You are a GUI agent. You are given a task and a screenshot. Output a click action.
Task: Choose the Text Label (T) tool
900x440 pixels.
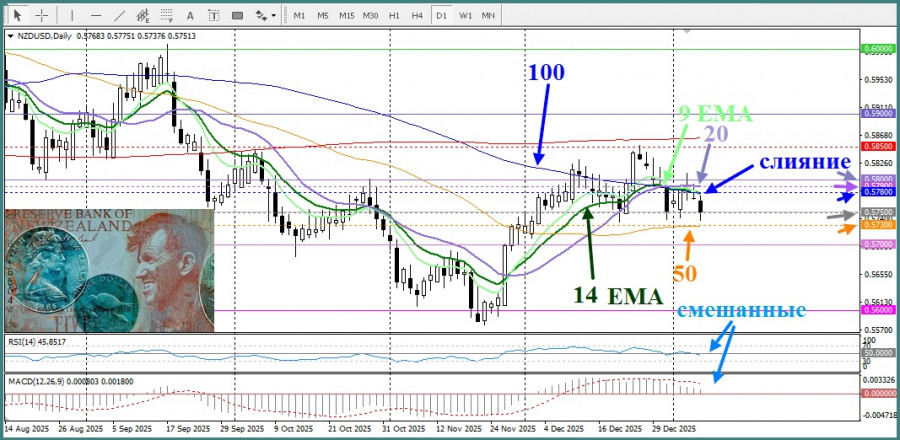click(x=214, y=15)
